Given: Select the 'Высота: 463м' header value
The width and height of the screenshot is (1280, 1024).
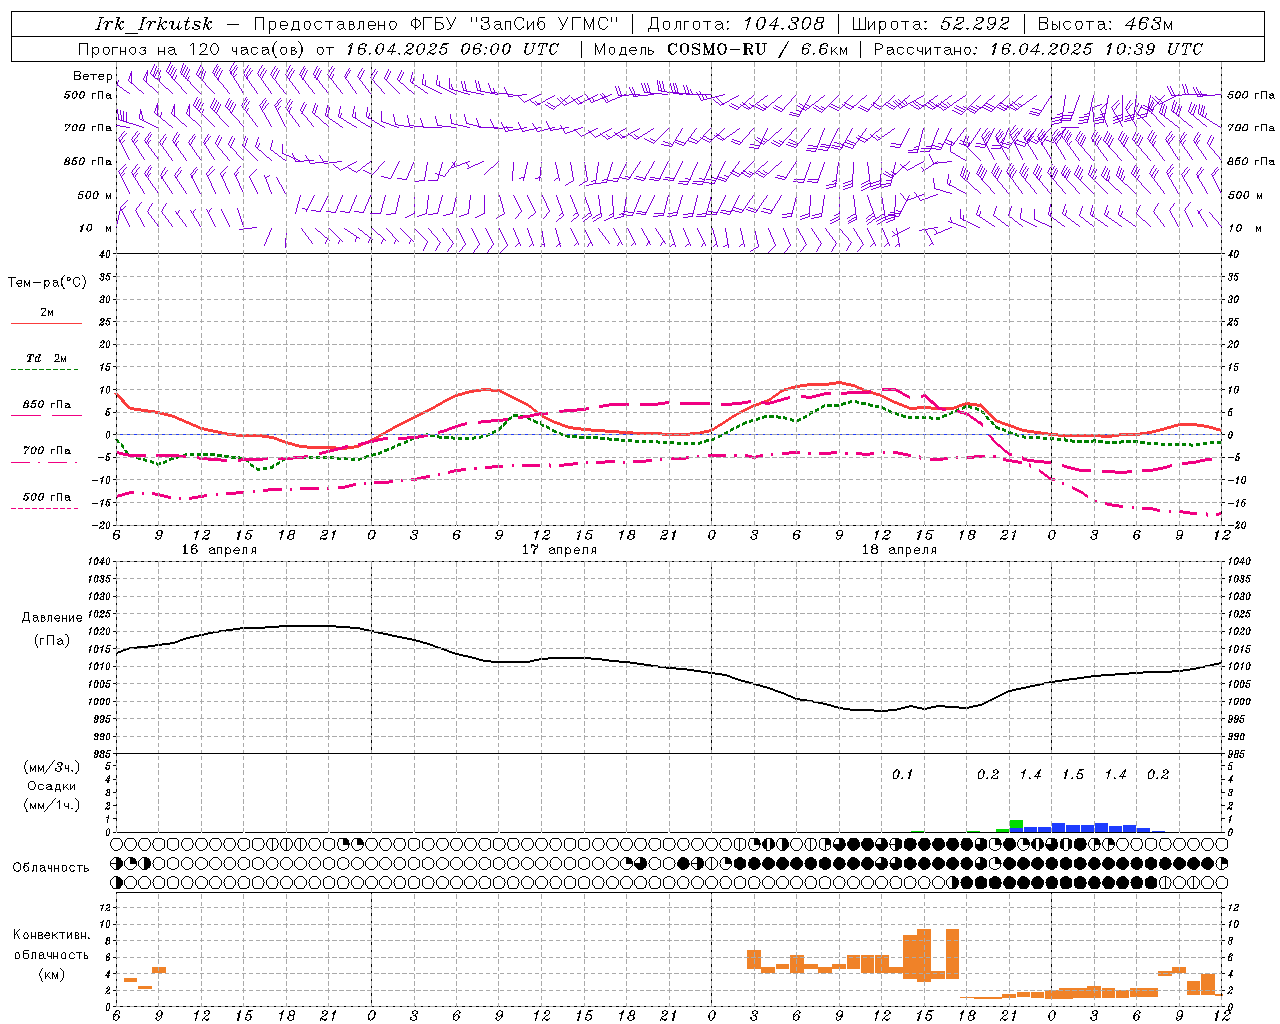Looking at the screenshot, I should pos(1105,24).
